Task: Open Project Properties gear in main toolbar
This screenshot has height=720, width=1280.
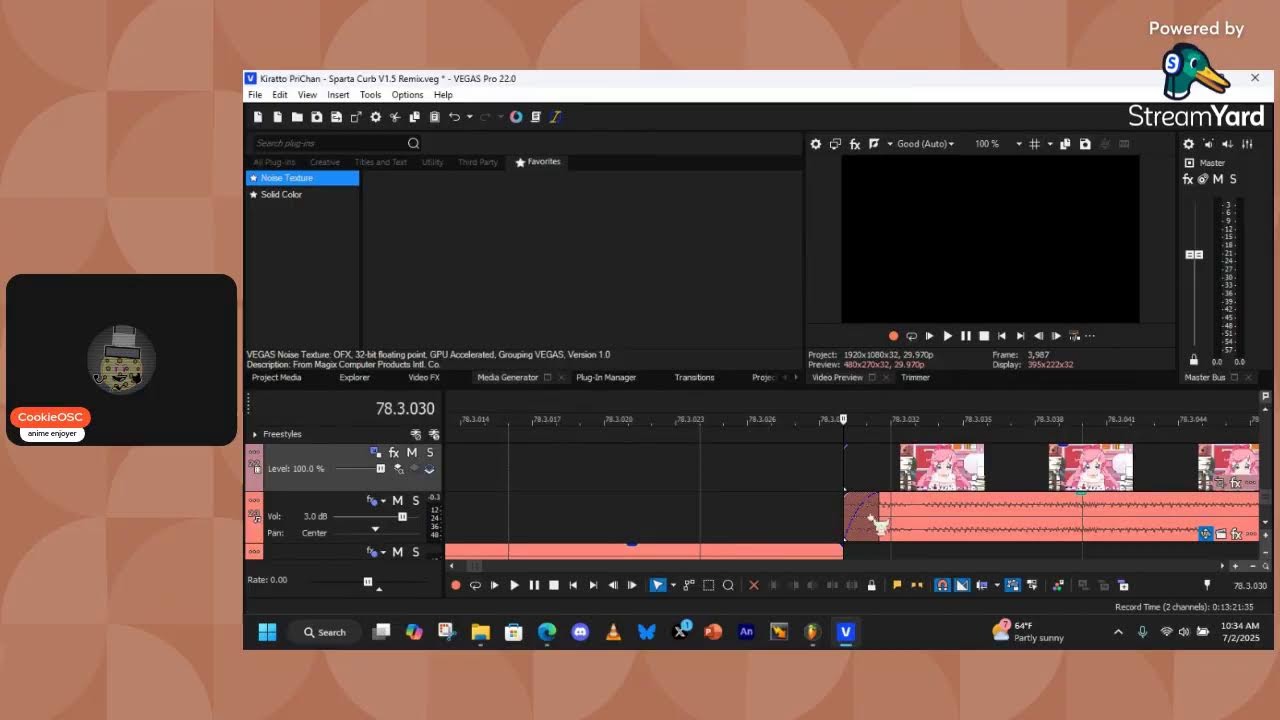Action: point(376,117)
